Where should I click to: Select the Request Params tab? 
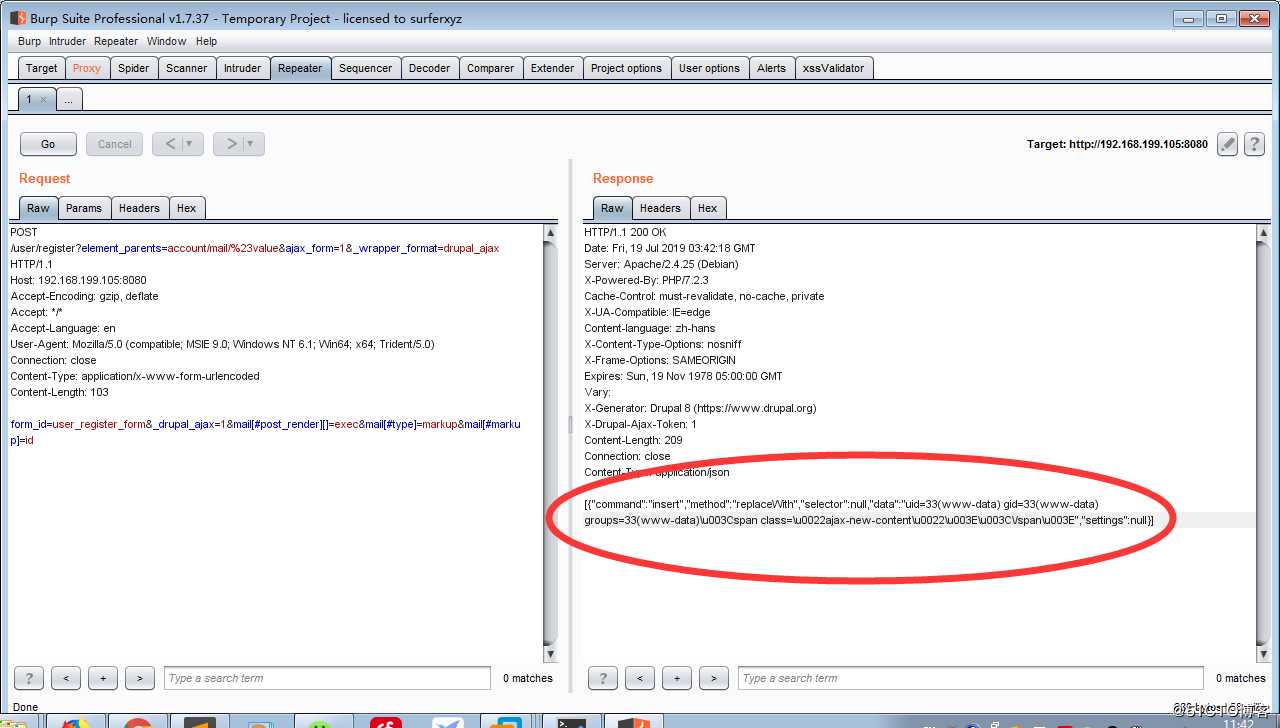pyautogui.click(x=84, y=208)
